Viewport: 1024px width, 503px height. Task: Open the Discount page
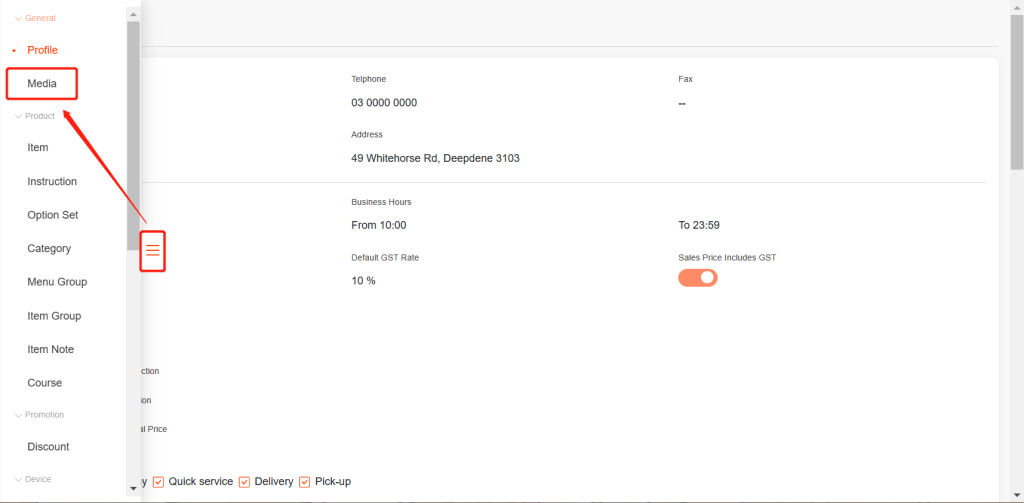click(x=48, y=447)
